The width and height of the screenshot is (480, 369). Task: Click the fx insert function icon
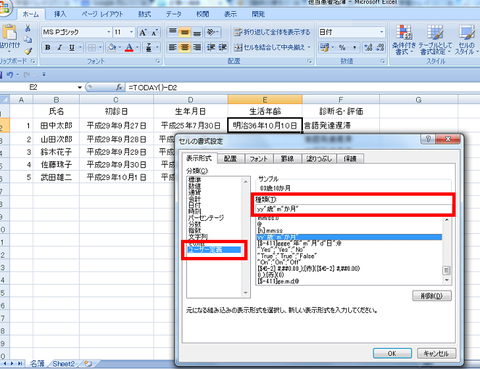[x=119, y=87]
